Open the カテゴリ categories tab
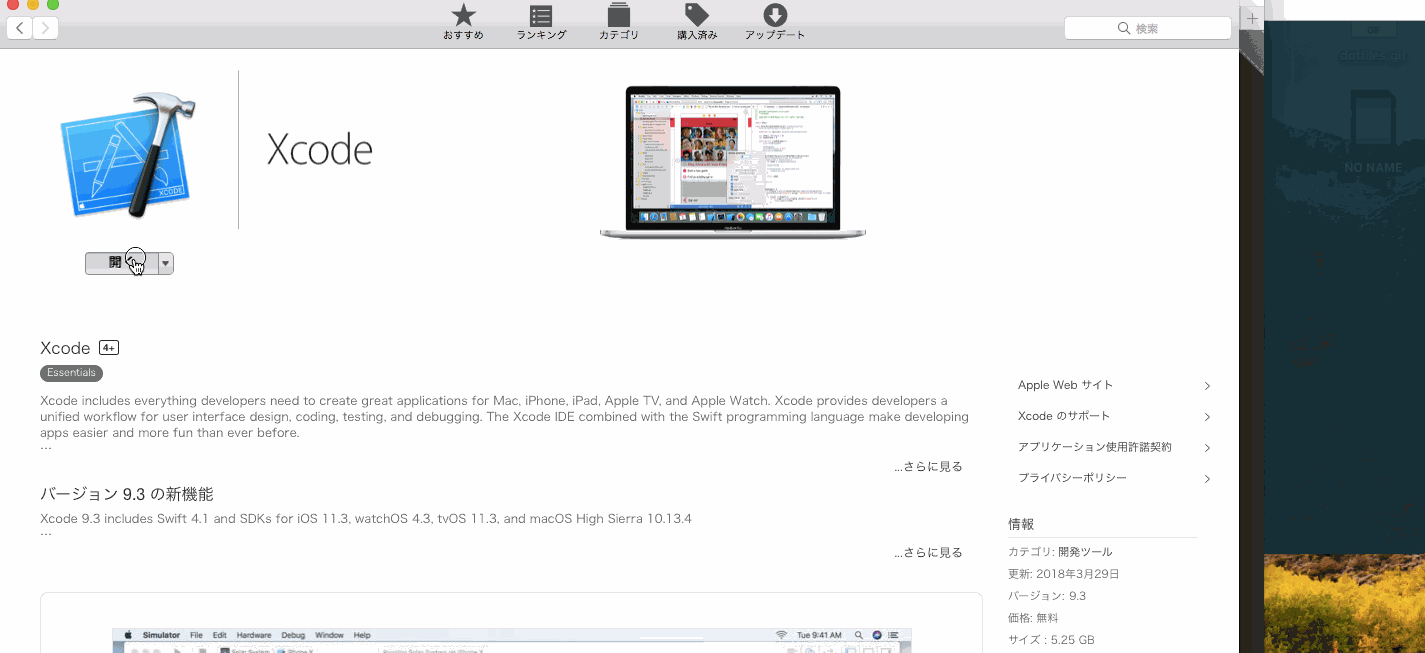The image size is (1425, 653). 619,21
